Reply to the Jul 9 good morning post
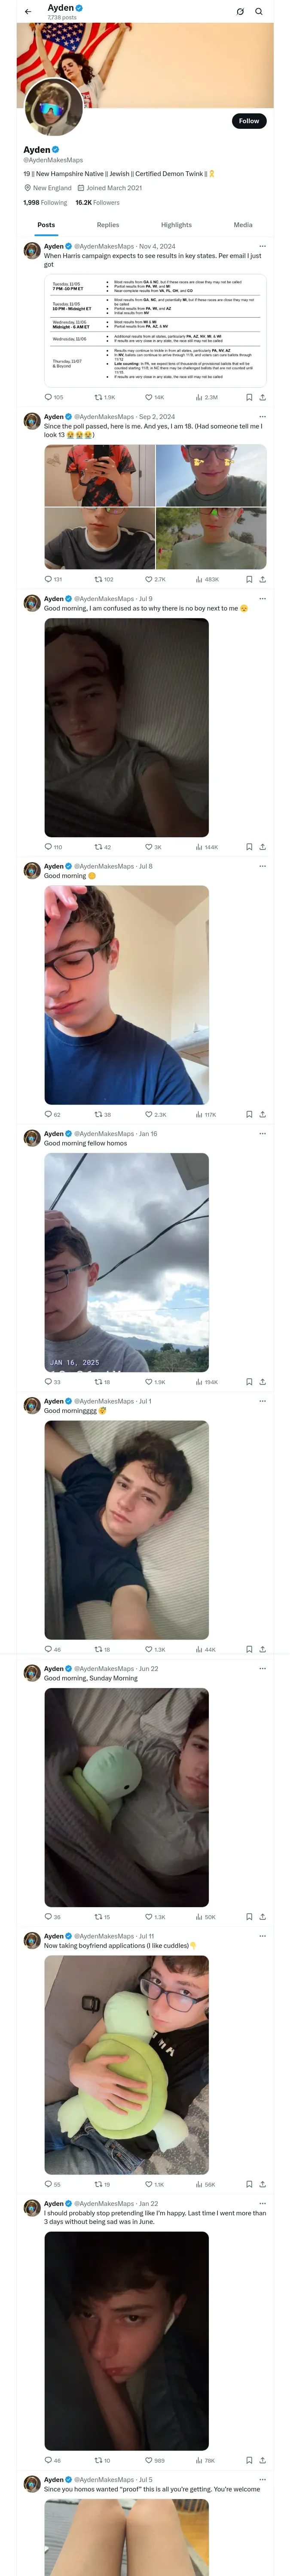Screen dimensions: 290x2576 48,847
